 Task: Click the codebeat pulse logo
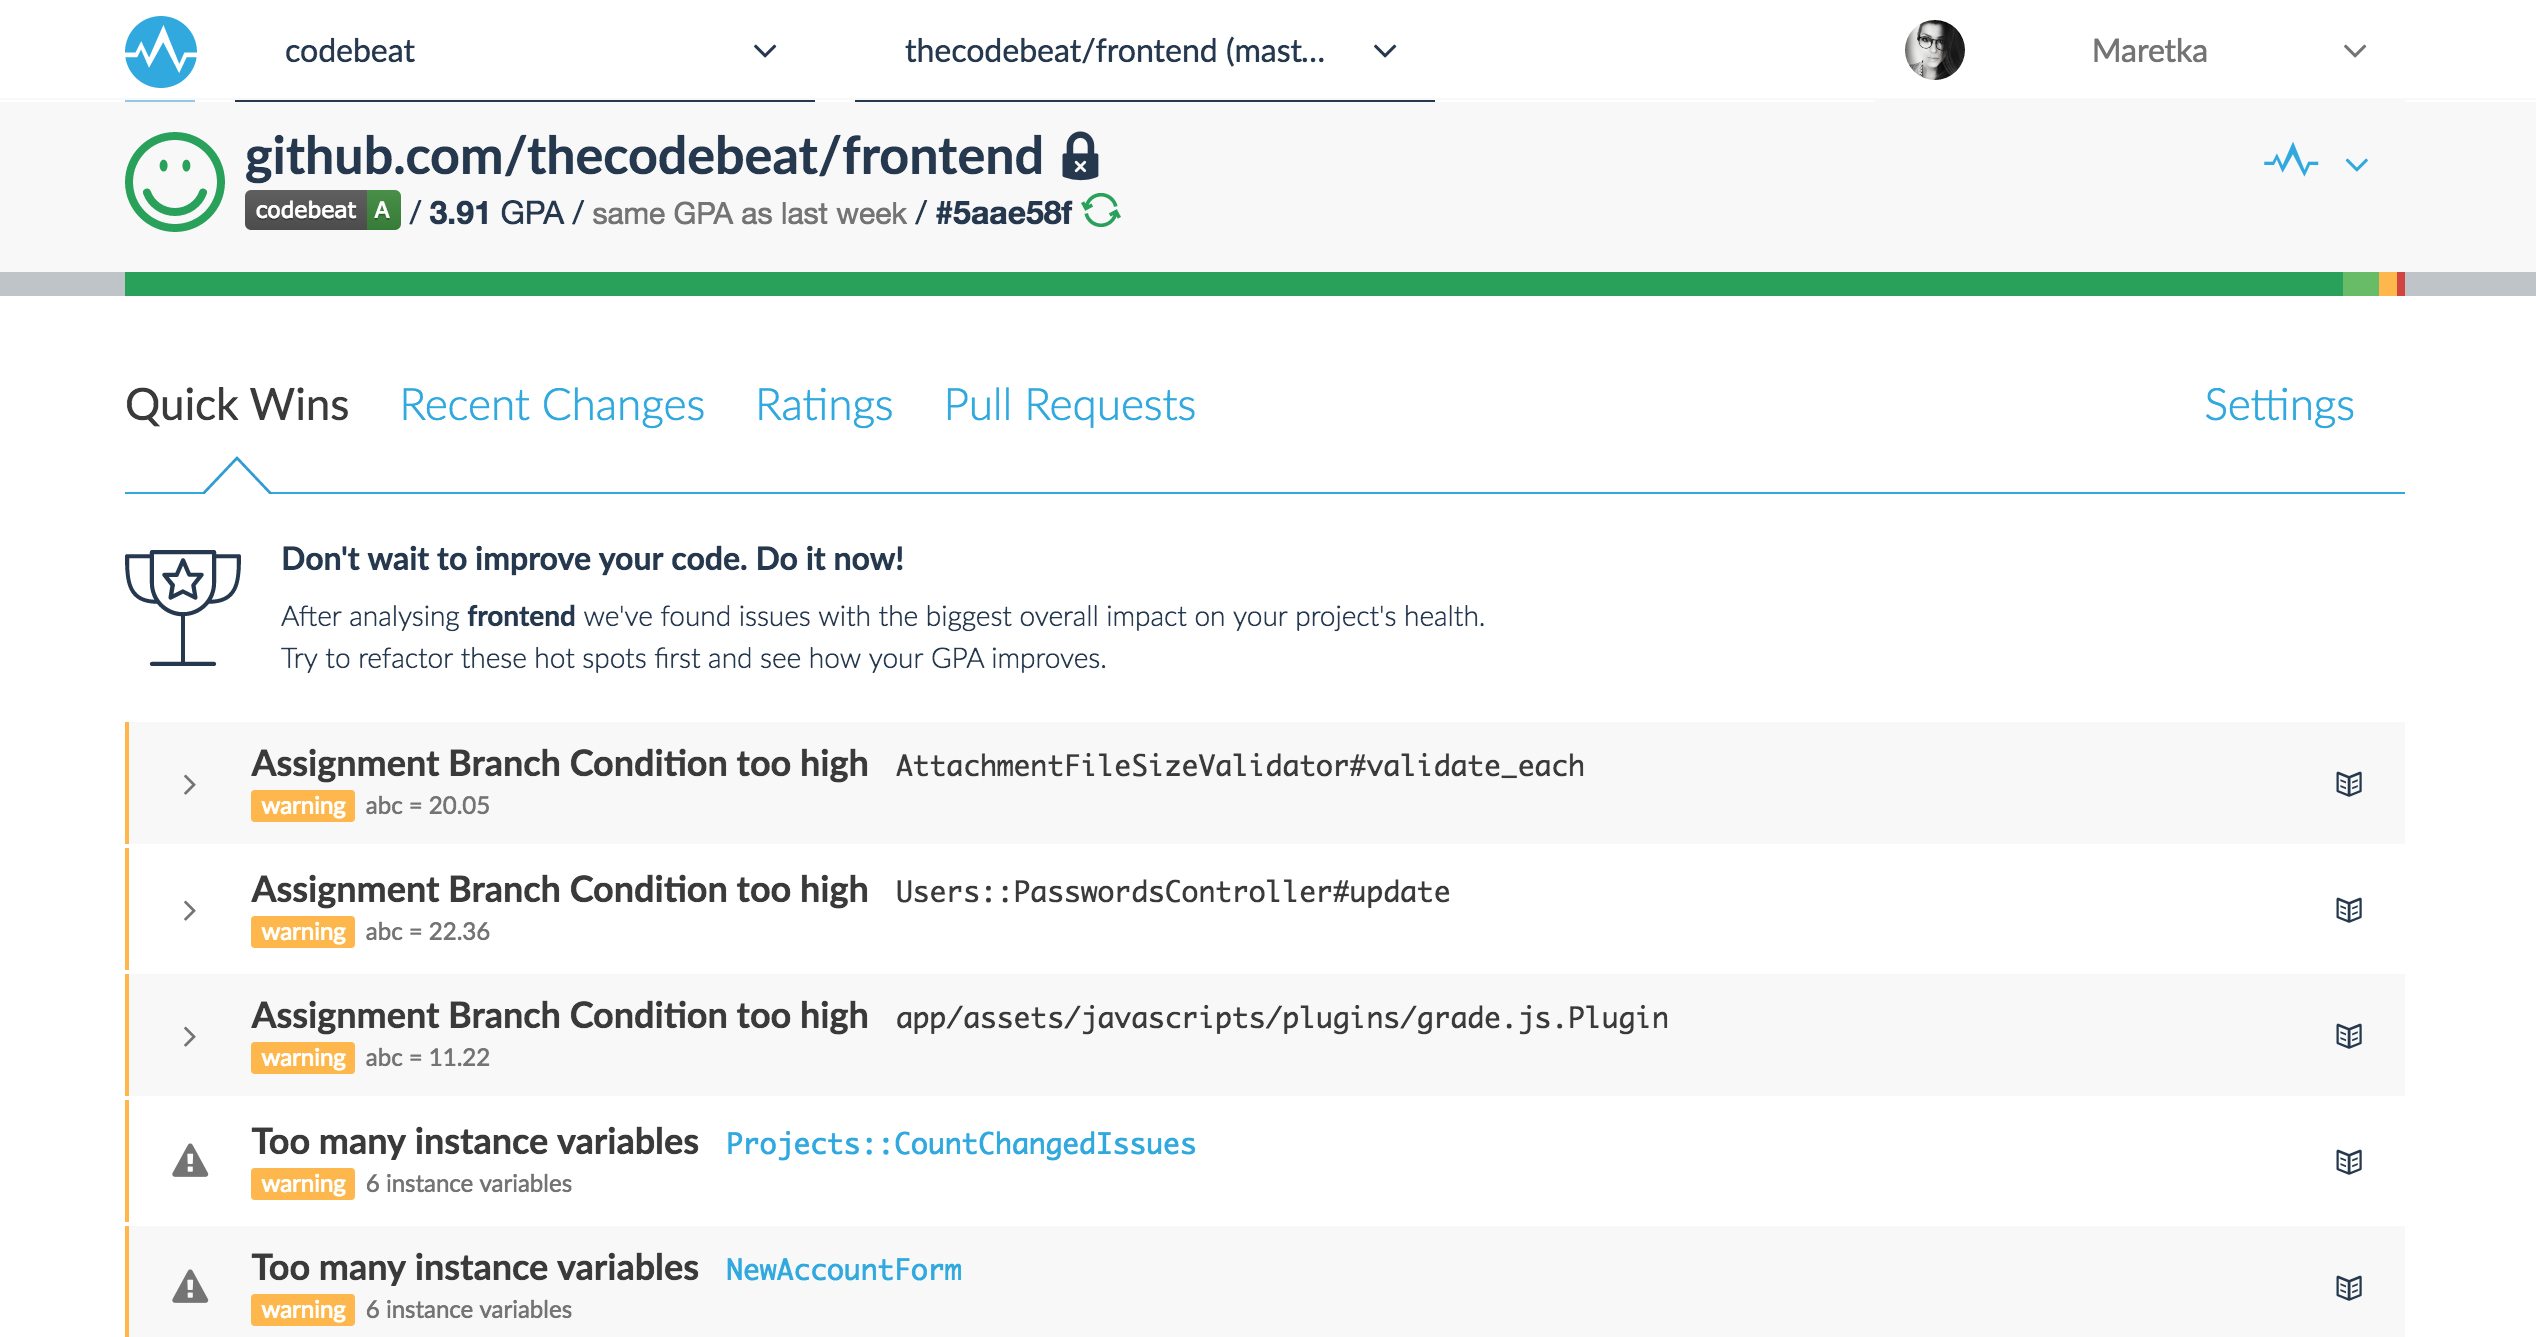pyautogui.click(x=160, y=51)
